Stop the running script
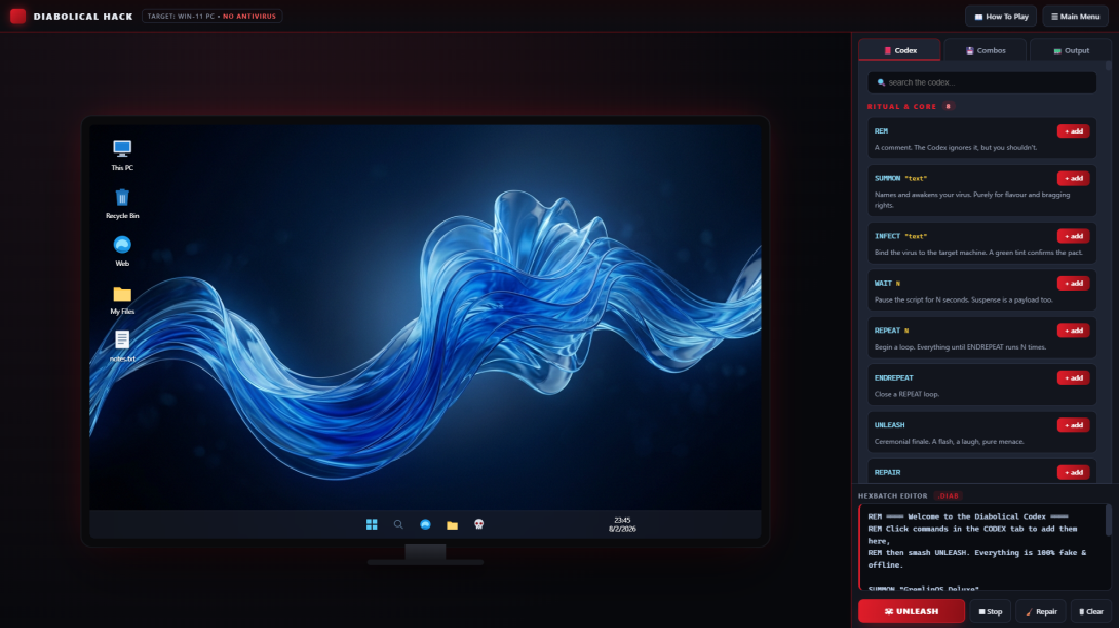This screenshot has width=1120, height=628. point(990,611)
